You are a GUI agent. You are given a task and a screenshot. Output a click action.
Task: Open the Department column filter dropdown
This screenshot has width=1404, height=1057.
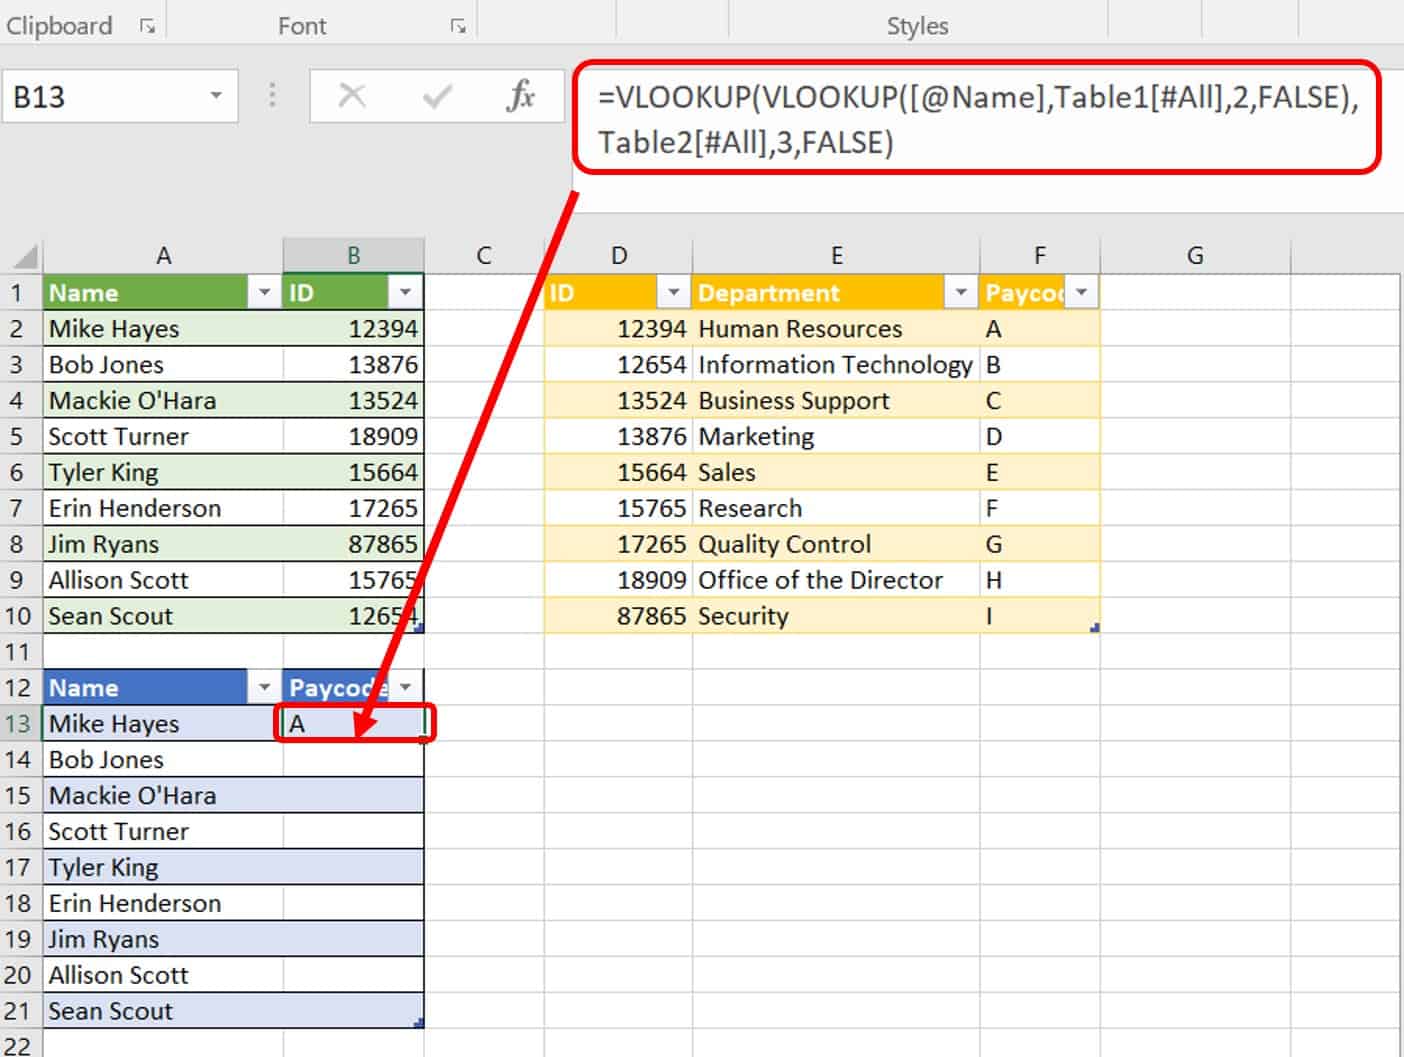click(x=960, y=293)
